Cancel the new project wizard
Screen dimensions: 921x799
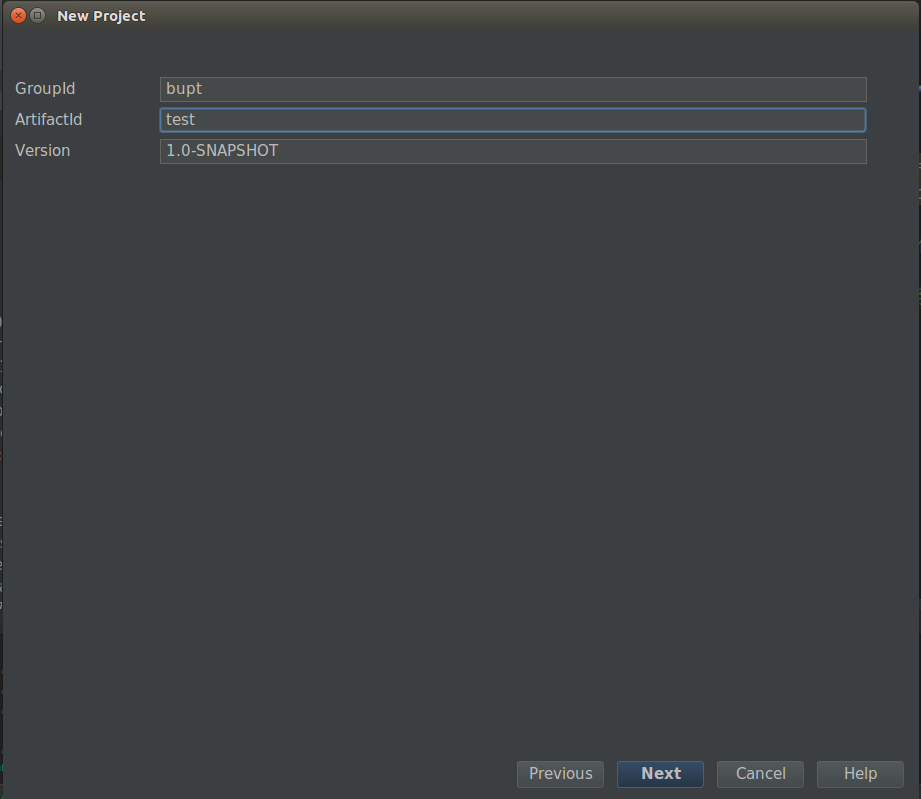point(760,773)
